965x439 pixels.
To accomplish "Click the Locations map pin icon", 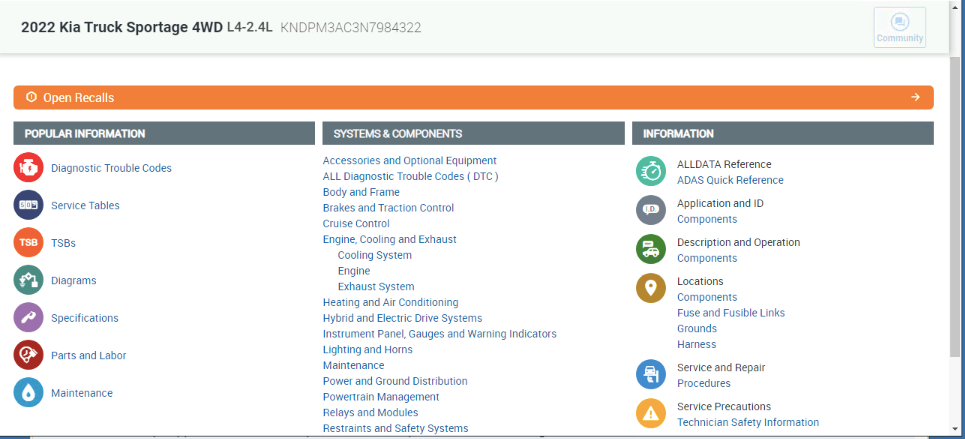I will [651, 288].
